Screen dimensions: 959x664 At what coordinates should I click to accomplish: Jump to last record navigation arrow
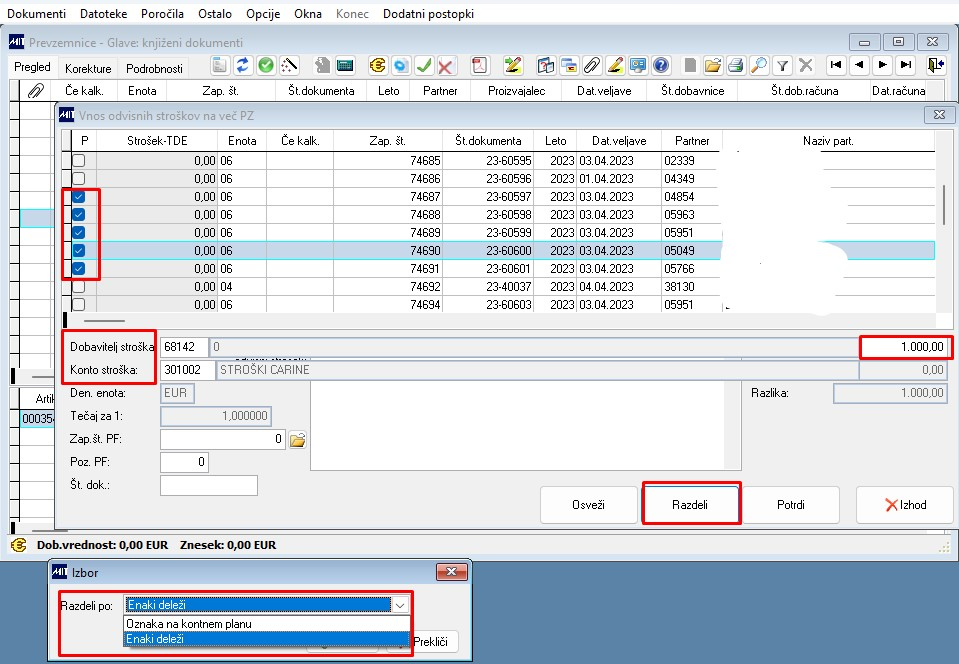(x=906, y=66)
